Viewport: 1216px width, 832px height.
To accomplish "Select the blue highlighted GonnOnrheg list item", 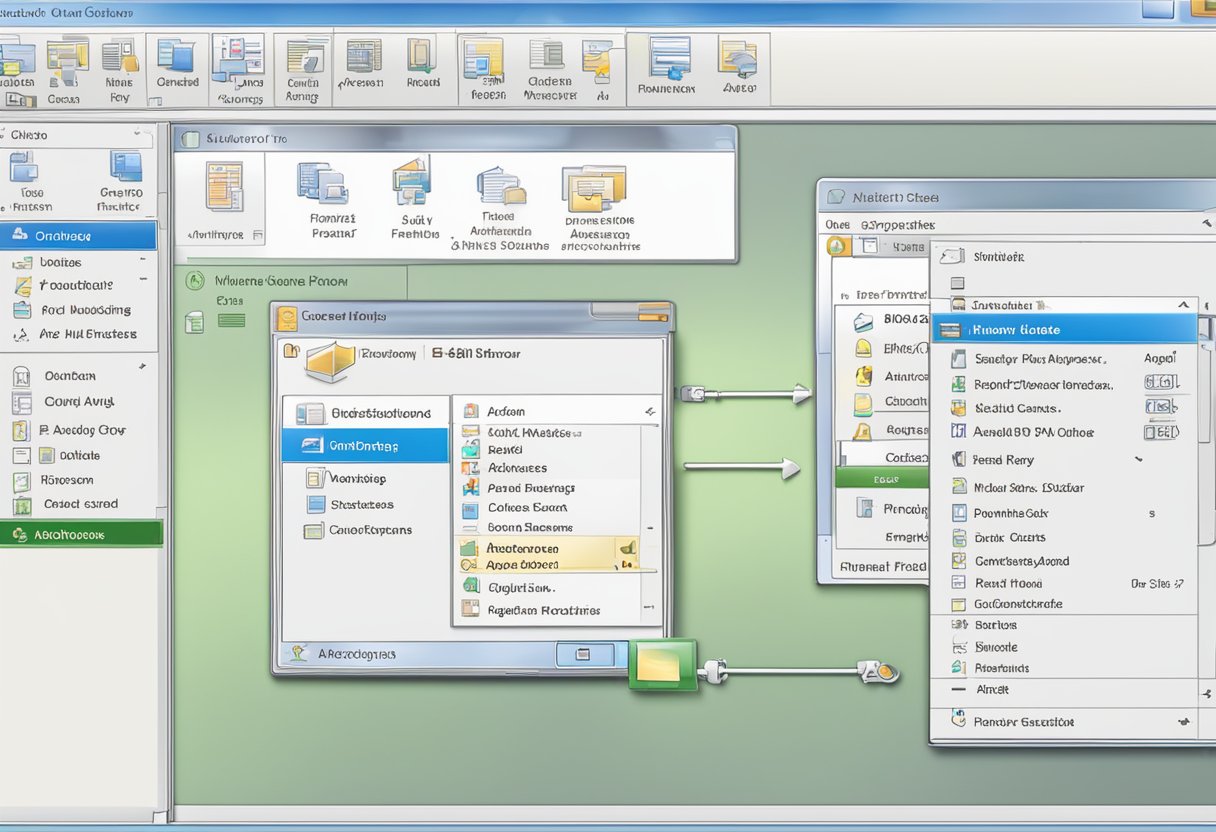I will point(365,446).
